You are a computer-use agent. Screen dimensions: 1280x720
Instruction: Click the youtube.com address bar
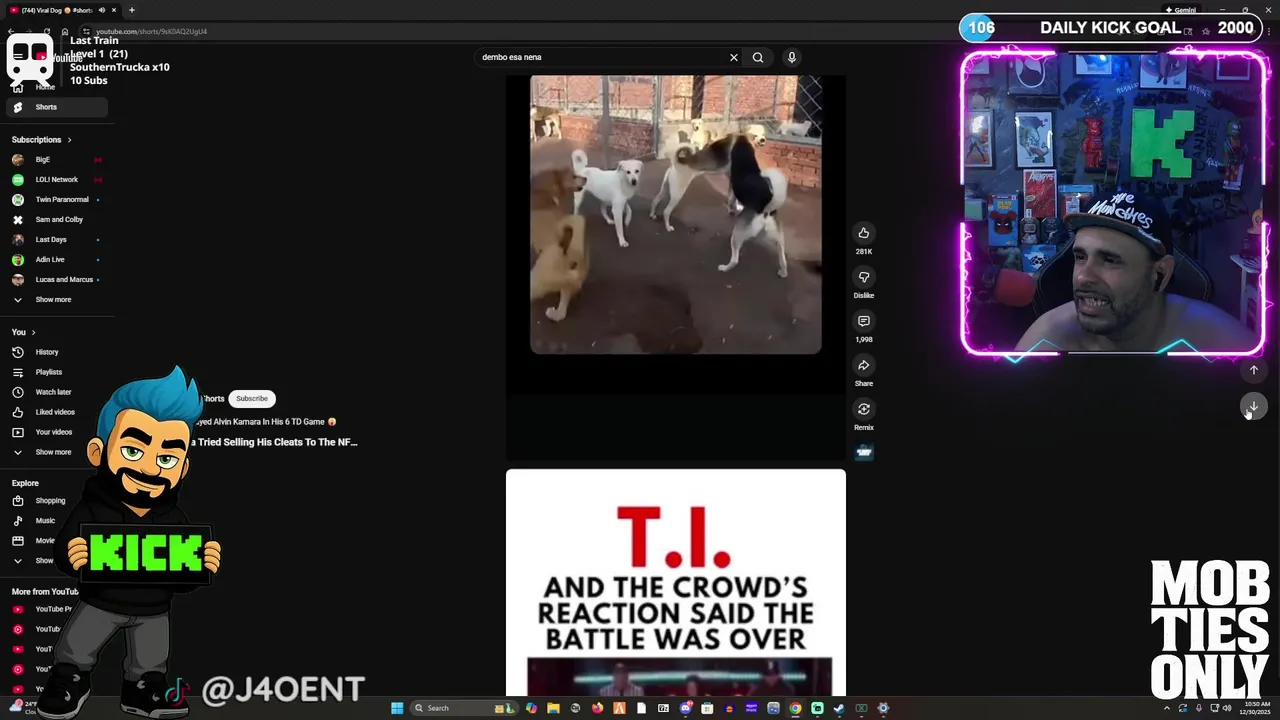tap(150, 31)
